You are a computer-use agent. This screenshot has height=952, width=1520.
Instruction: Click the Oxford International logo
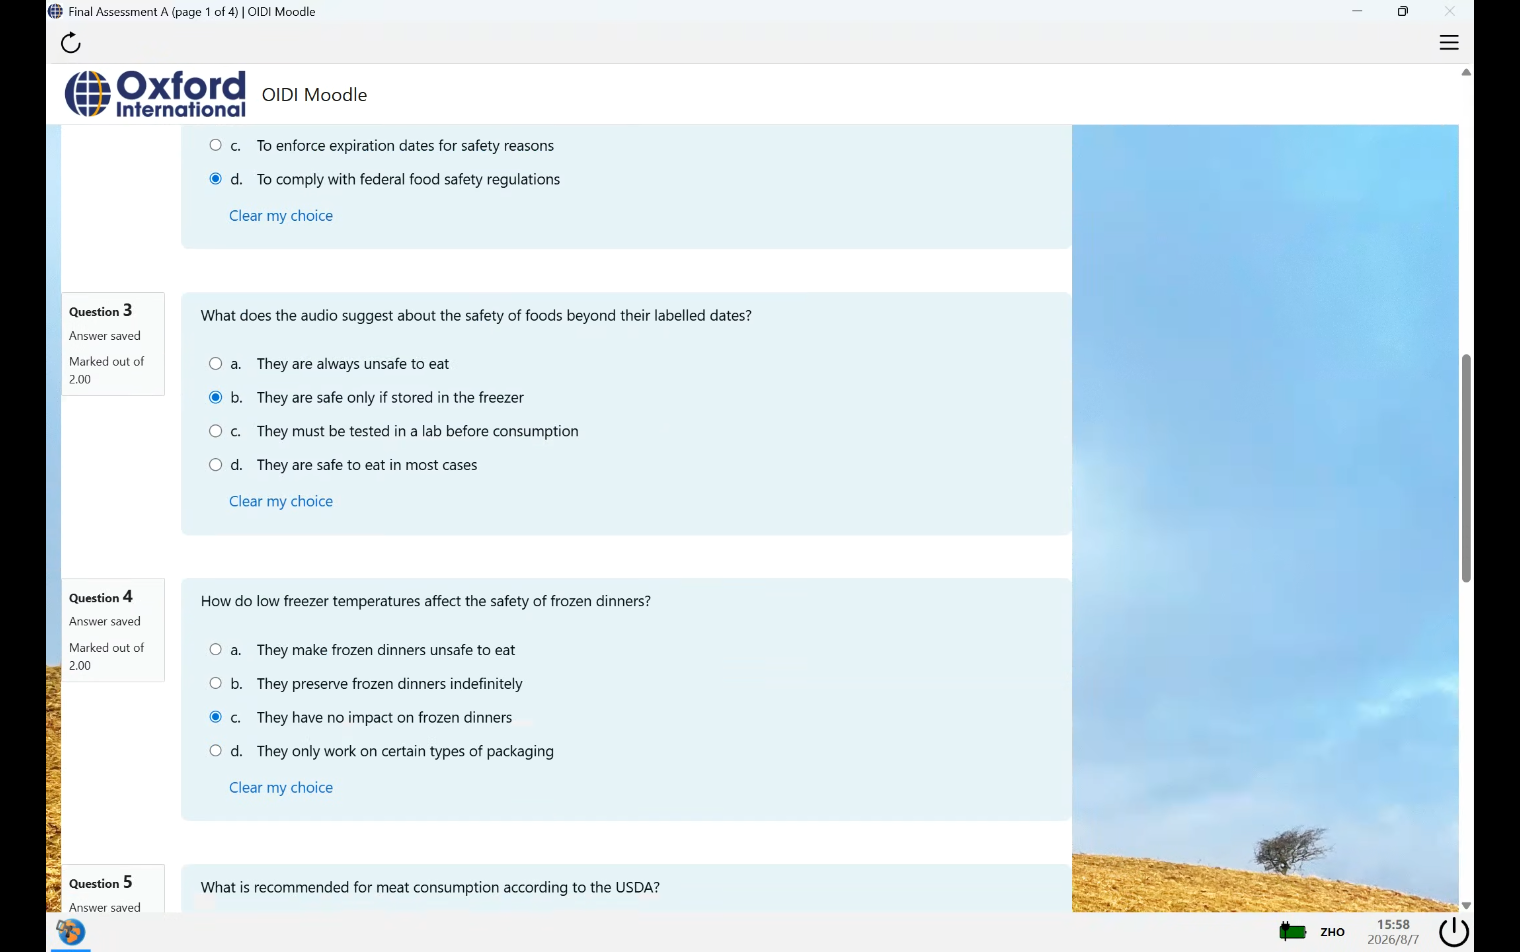(155, 94)
